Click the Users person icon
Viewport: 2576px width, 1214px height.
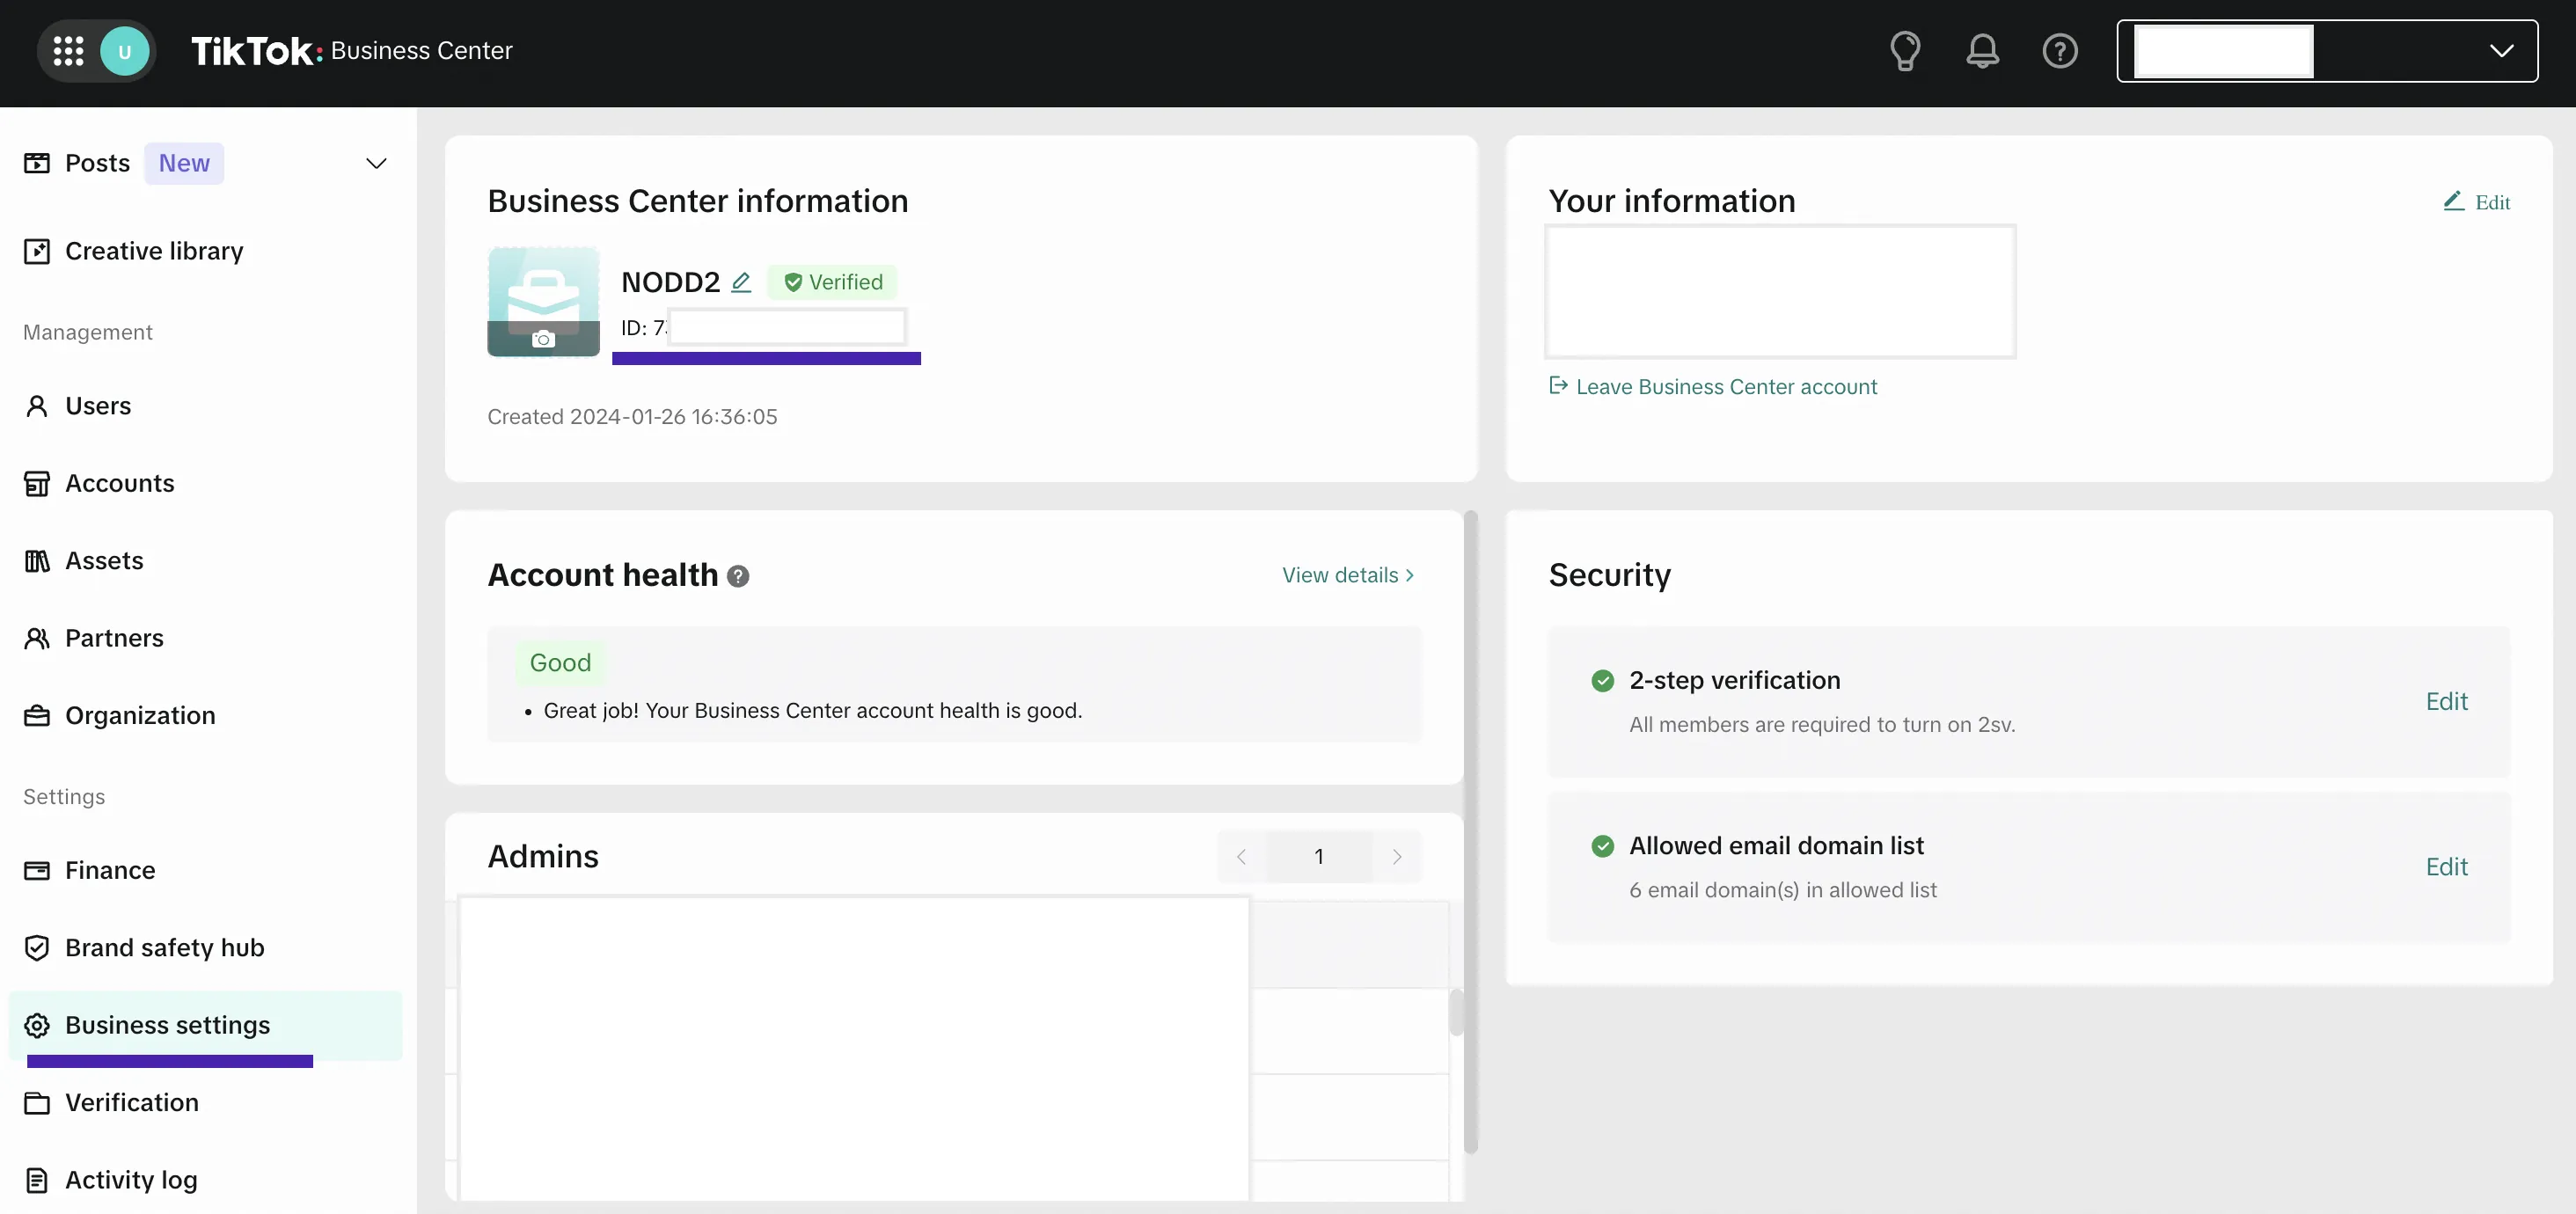tap(37, 406)
